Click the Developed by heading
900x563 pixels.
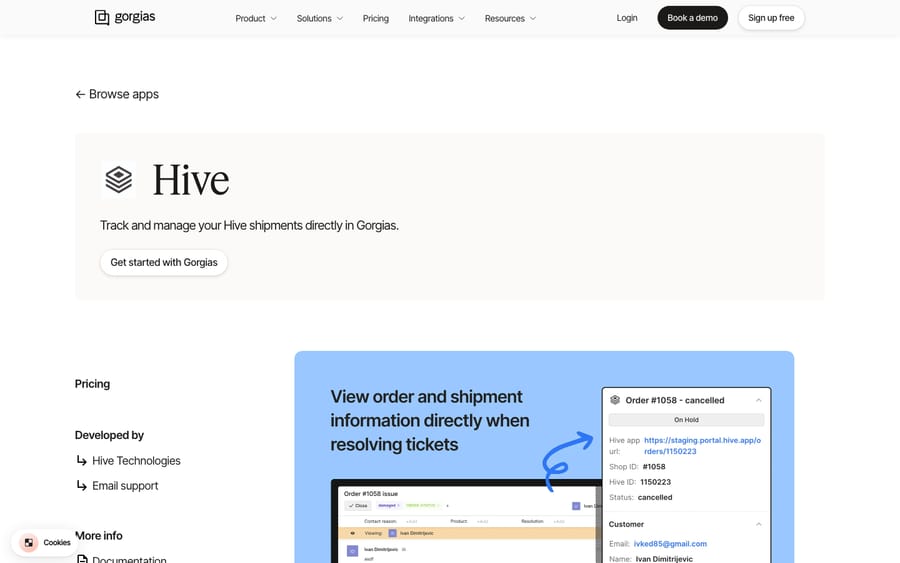pos(109,435)
